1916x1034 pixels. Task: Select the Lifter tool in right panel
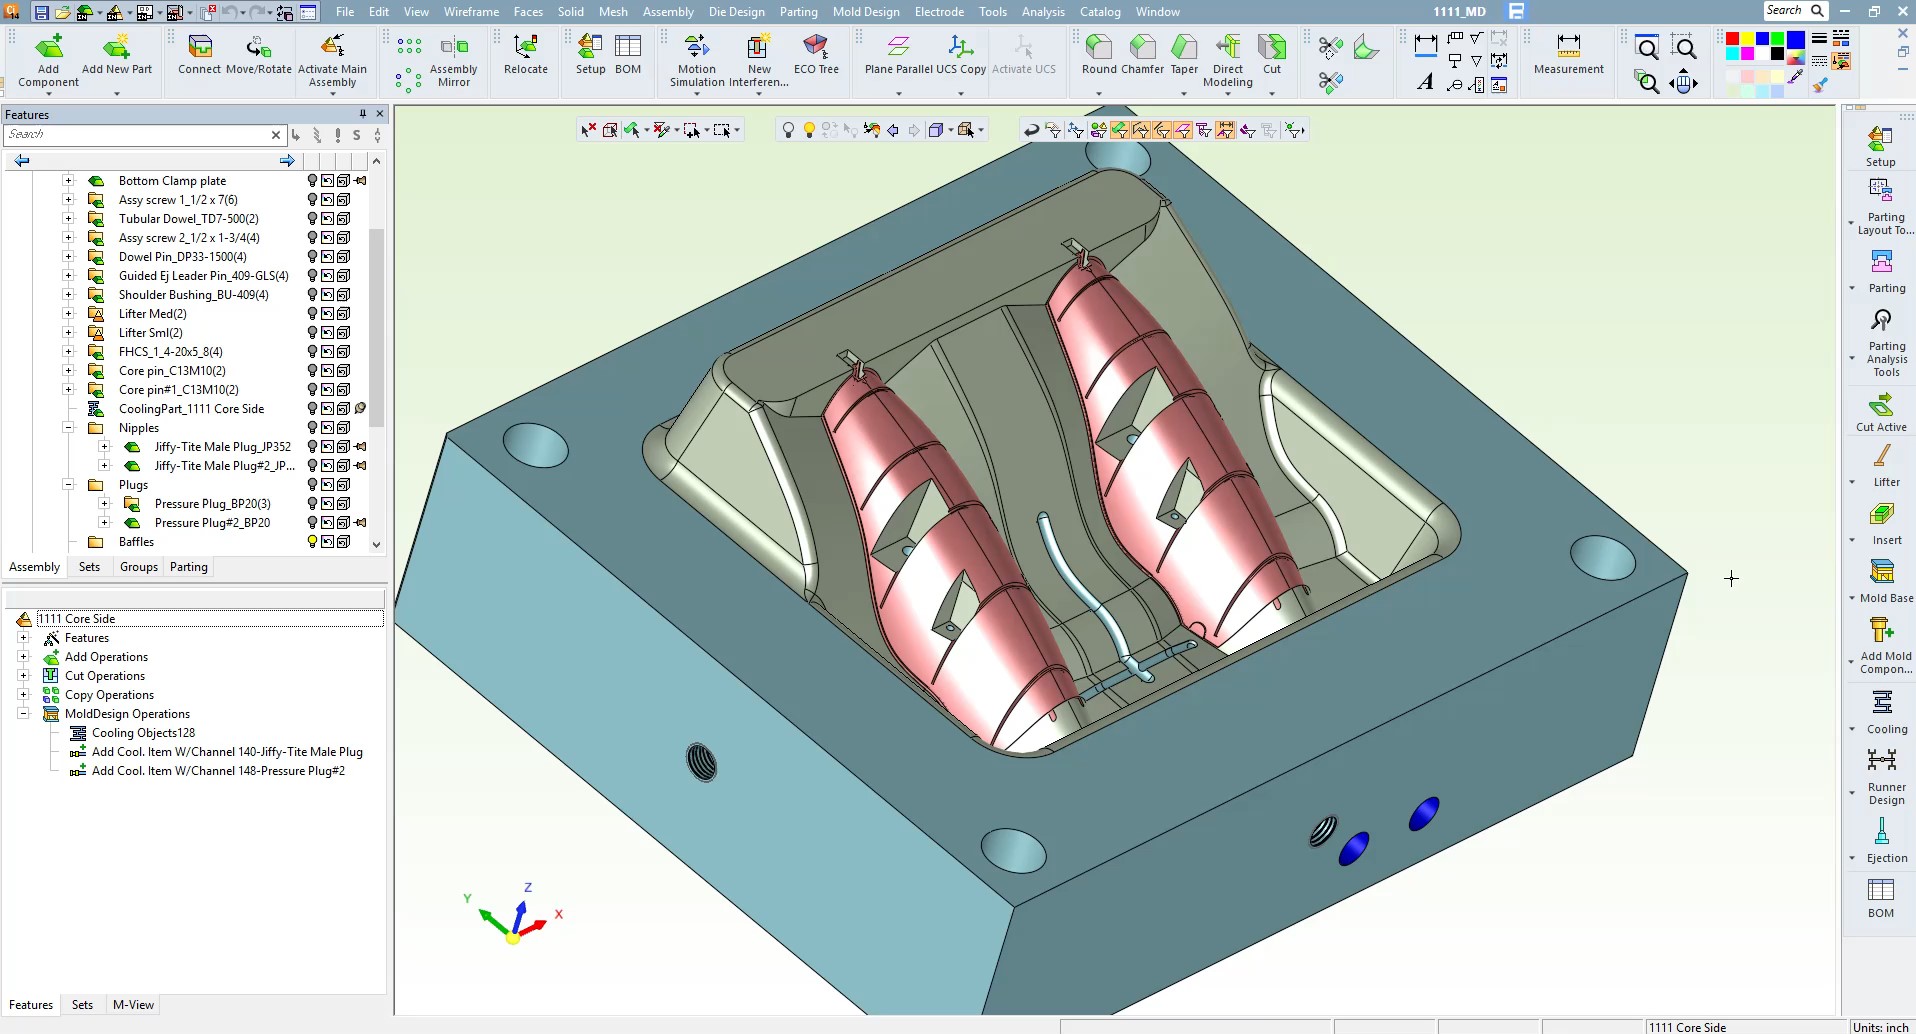tap(1881, 457)
